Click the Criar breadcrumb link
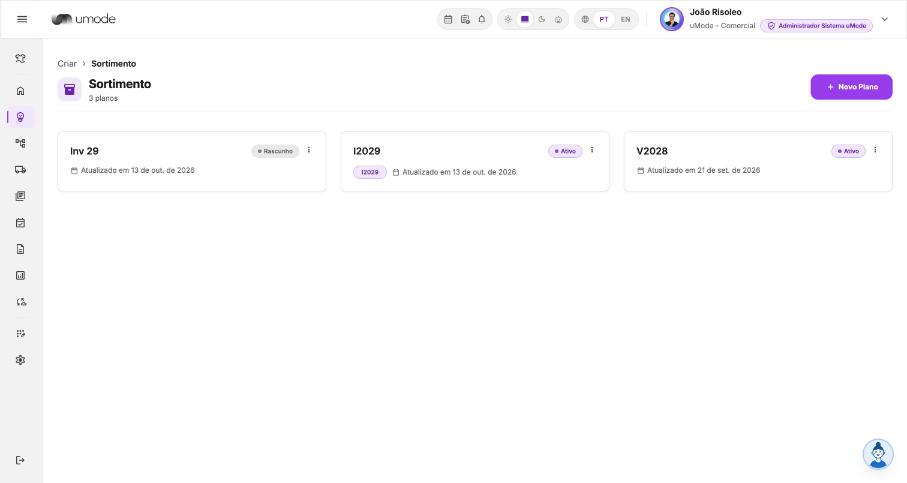Viewport: 907px width, 483px height. point(67,64)
